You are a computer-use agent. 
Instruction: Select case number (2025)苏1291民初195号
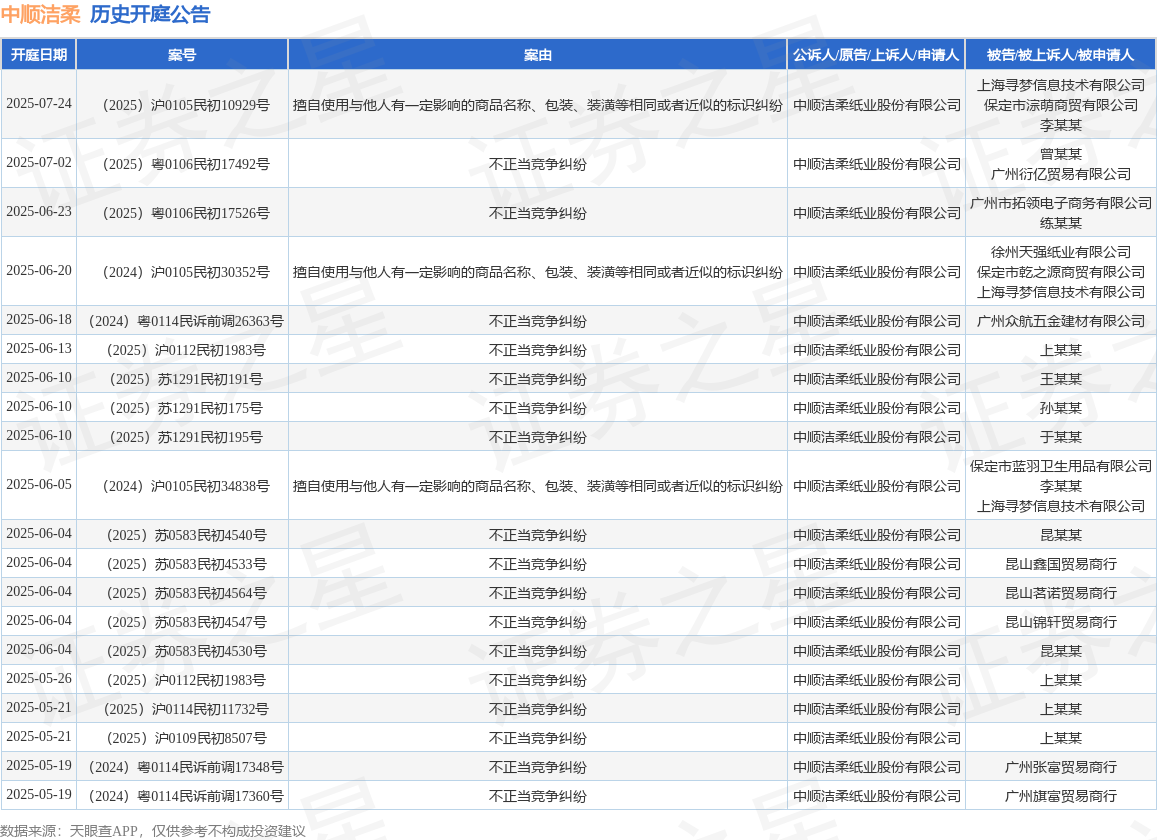tap(182, 437)
